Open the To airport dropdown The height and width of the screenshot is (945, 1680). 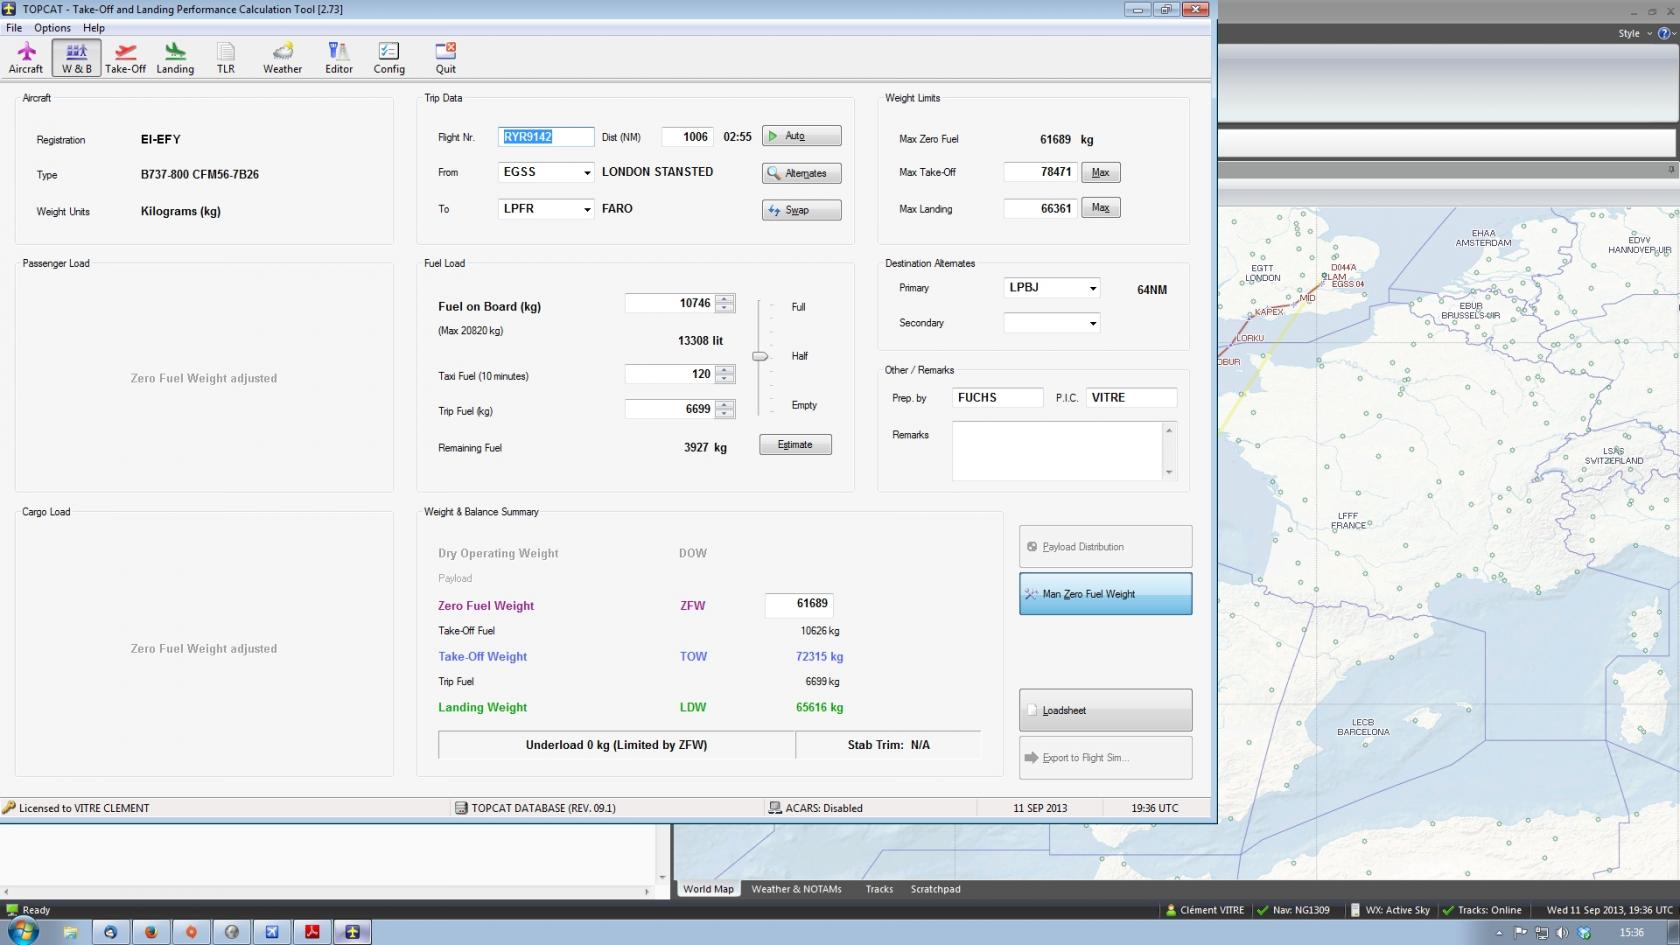(587, 209)
